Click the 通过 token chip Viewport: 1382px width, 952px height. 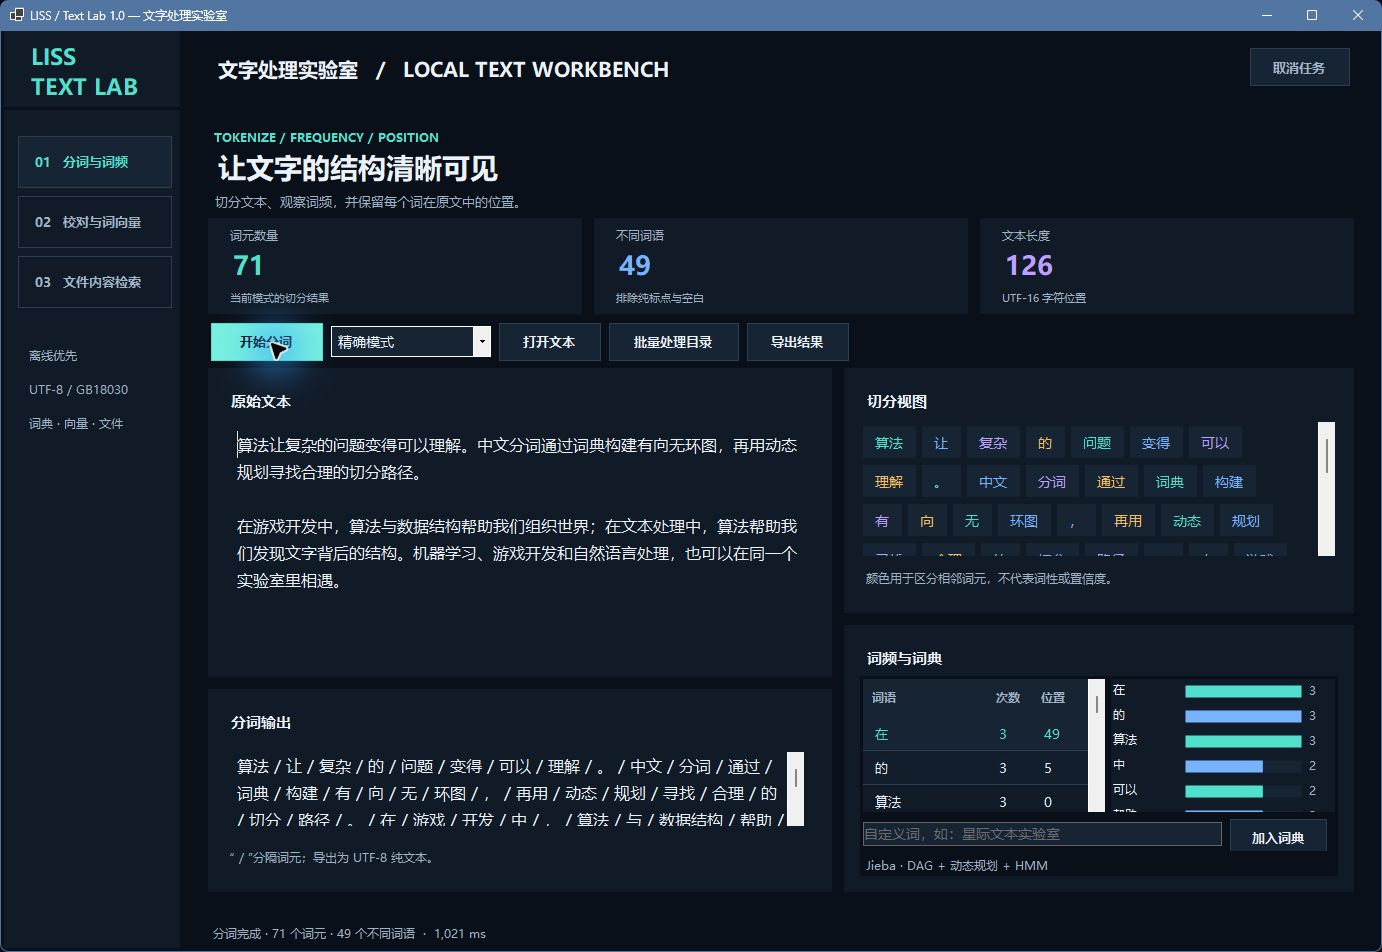pos(1111,482)
